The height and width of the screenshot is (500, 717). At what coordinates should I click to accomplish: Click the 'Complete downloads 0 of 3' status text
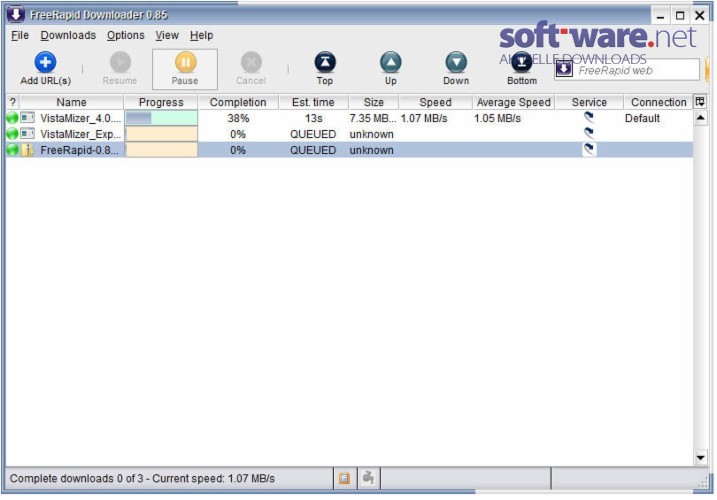[76, 478]
